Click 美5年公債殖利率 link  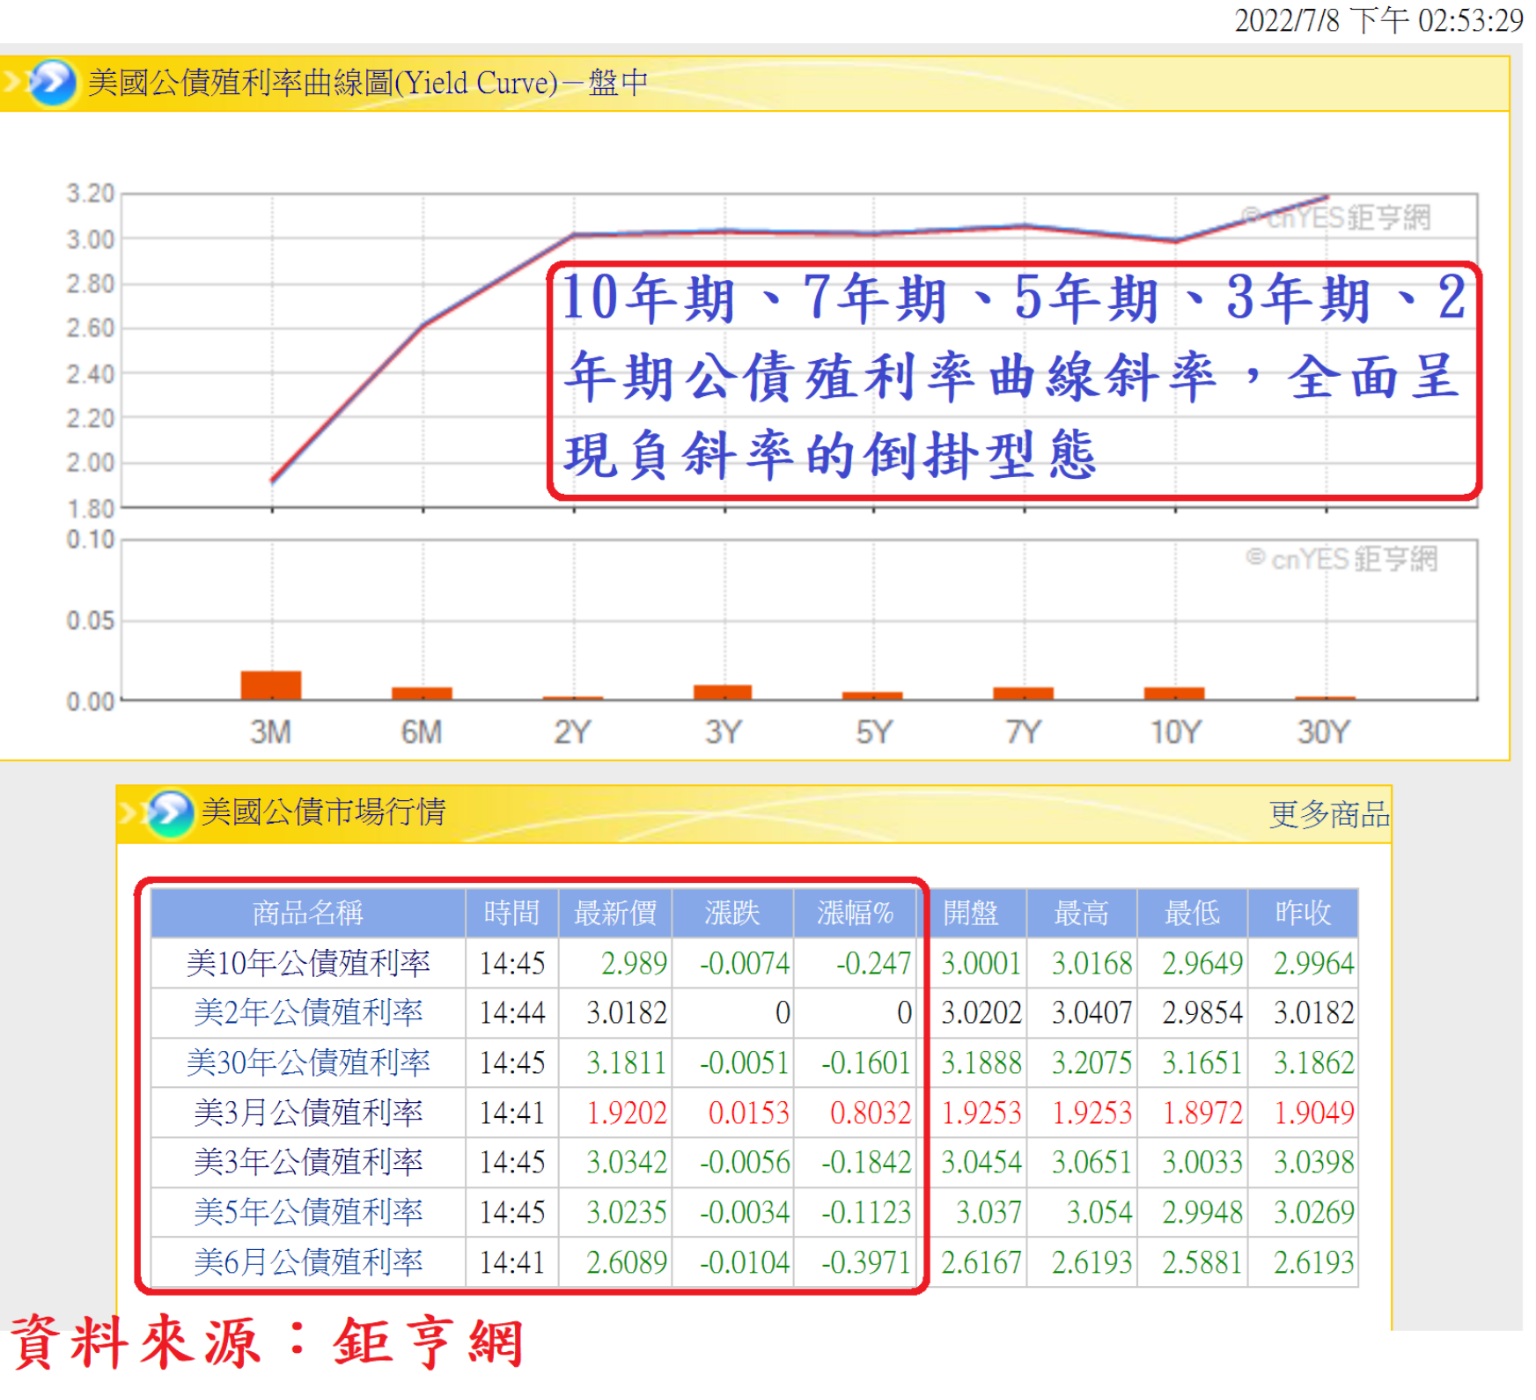(x=308, y=1213)
